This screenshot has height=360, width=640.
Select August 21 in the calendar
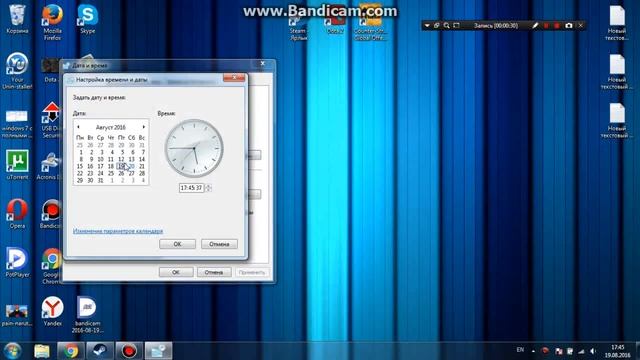coord(142,166)
